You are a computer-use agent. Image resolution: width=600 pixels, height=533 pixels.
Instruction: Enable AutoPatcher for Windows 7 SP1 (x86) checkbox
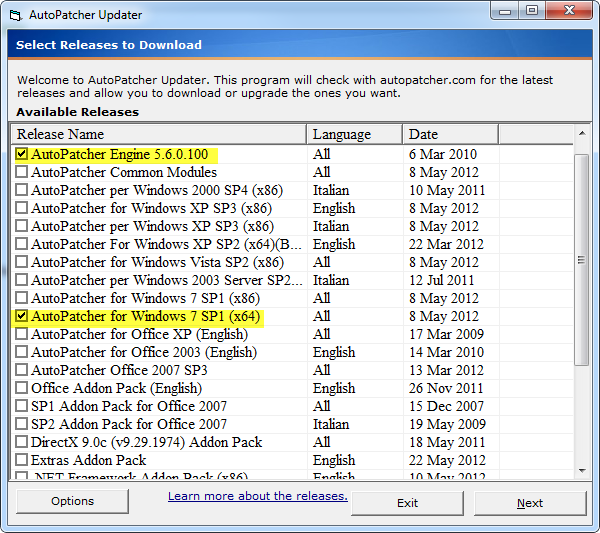click(21, 298)
